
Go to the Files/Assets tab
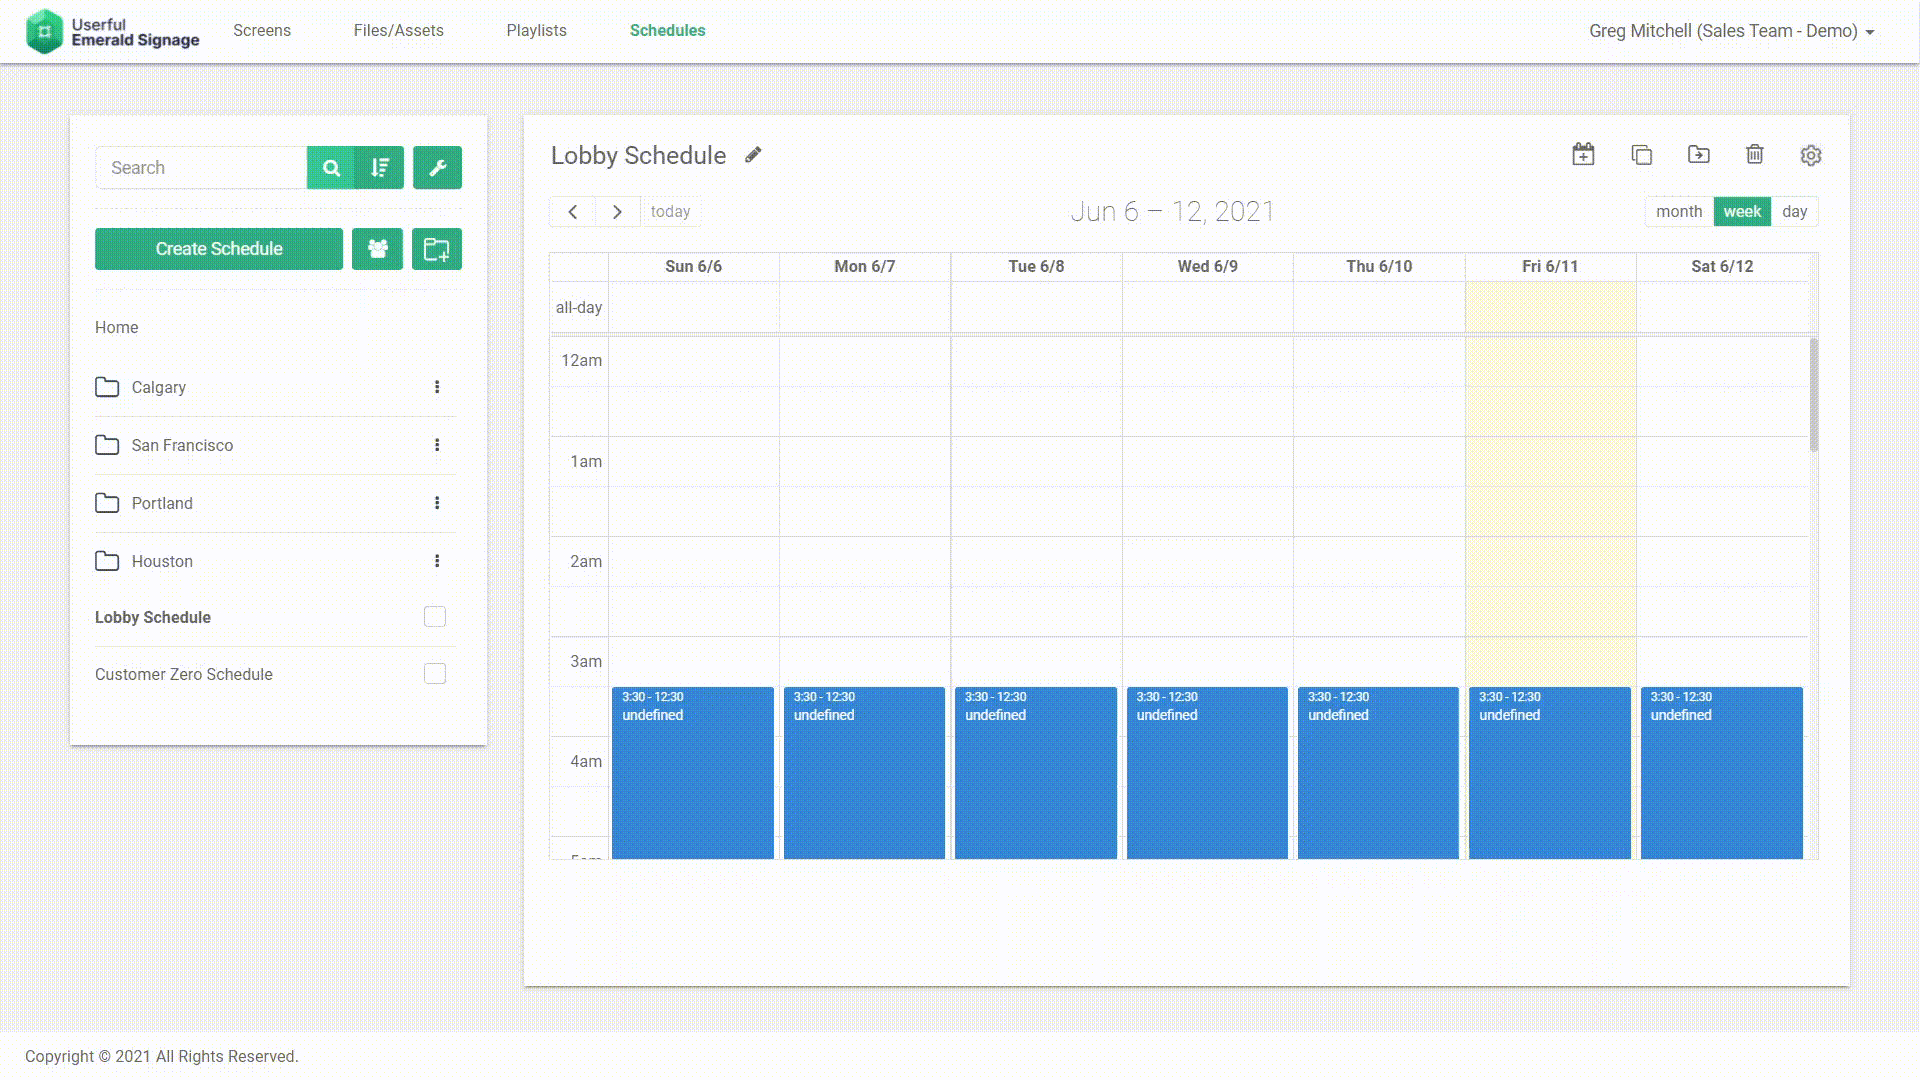click(398, 31)
